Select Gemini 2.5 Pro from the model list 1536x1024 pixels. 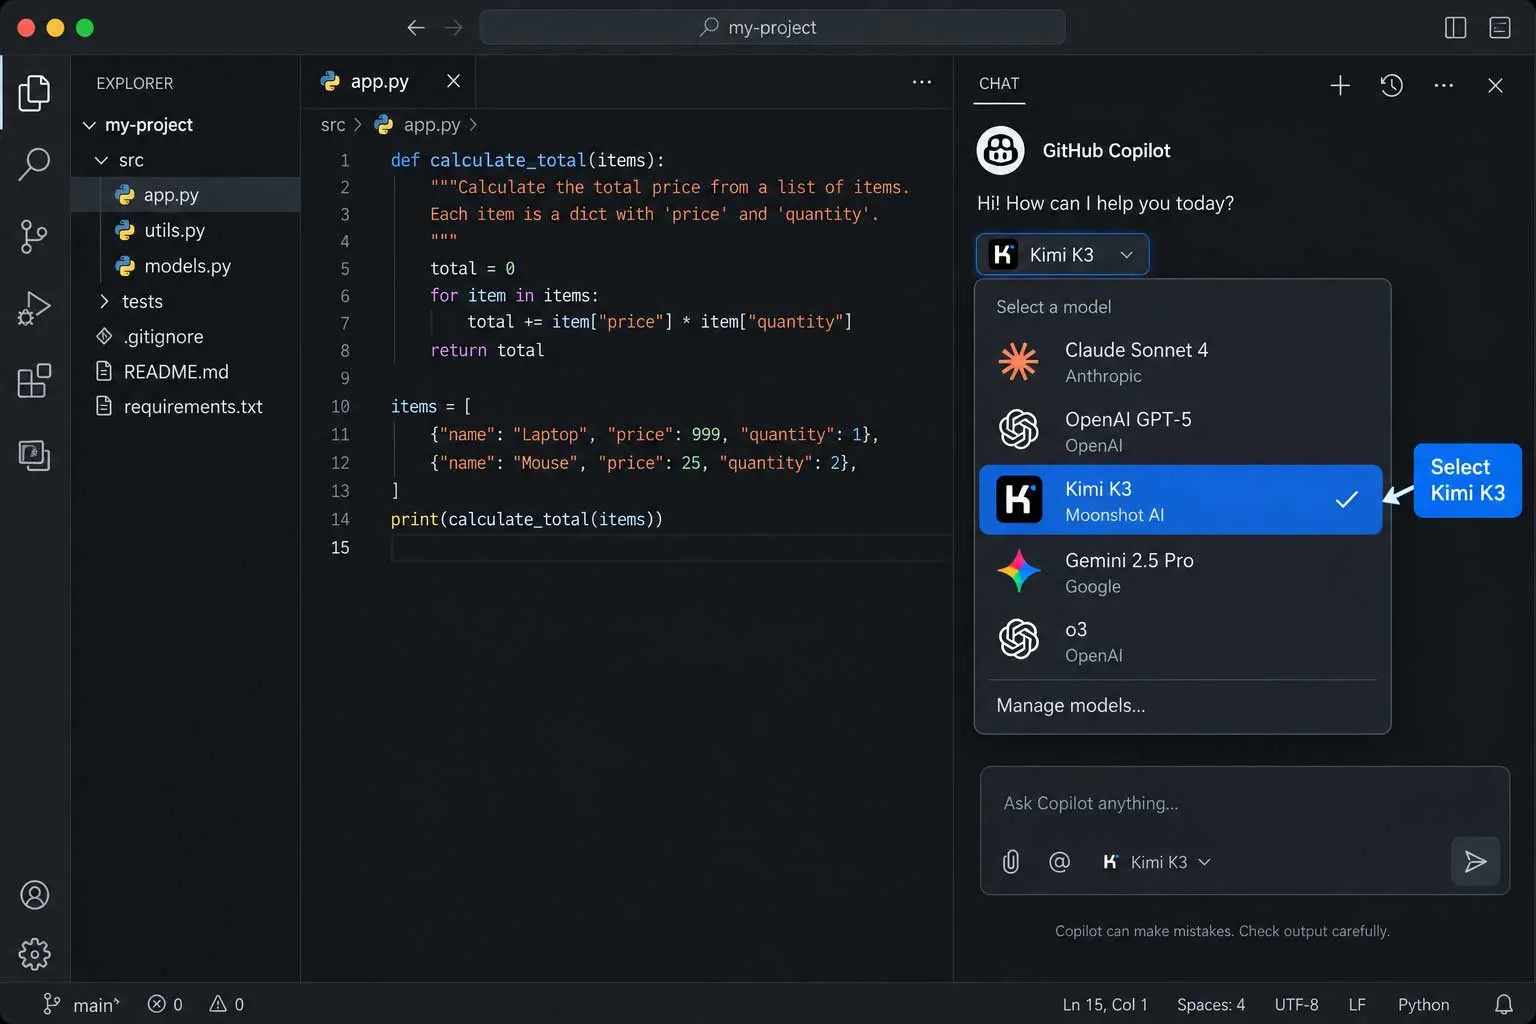pos(1180,572)
